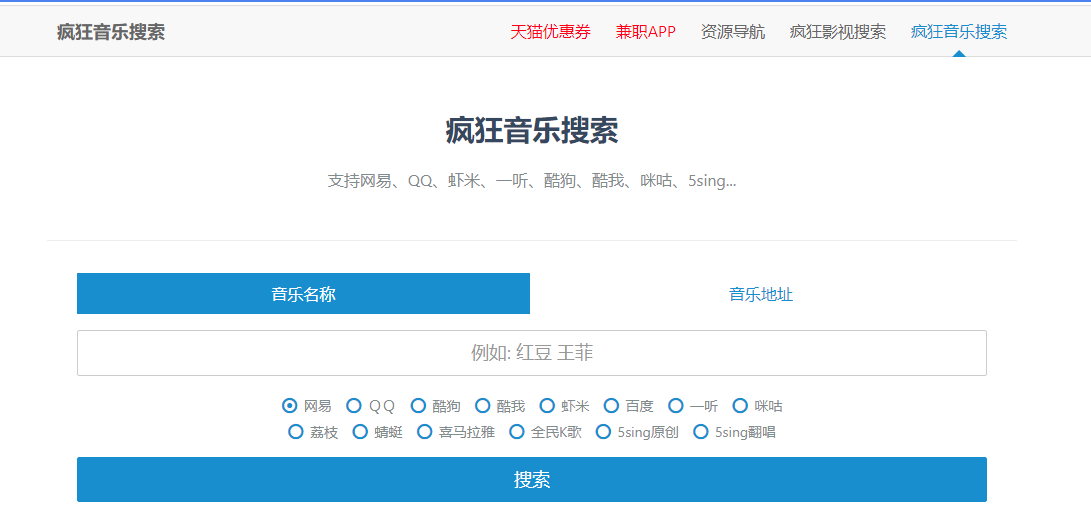Viewport: 1091px width, 516px height.
Task: Choose the 百度 source option
Action: pyautogui.click(x=611, y=406)
